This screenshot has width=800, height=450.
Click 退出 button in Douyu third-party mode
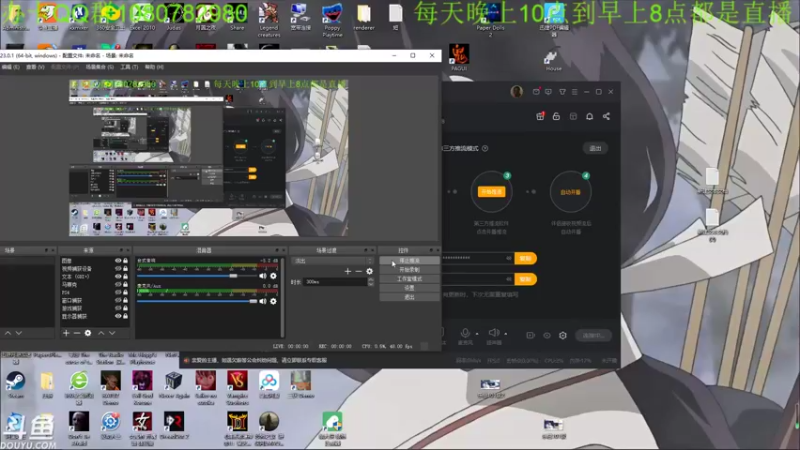[595, 148]
